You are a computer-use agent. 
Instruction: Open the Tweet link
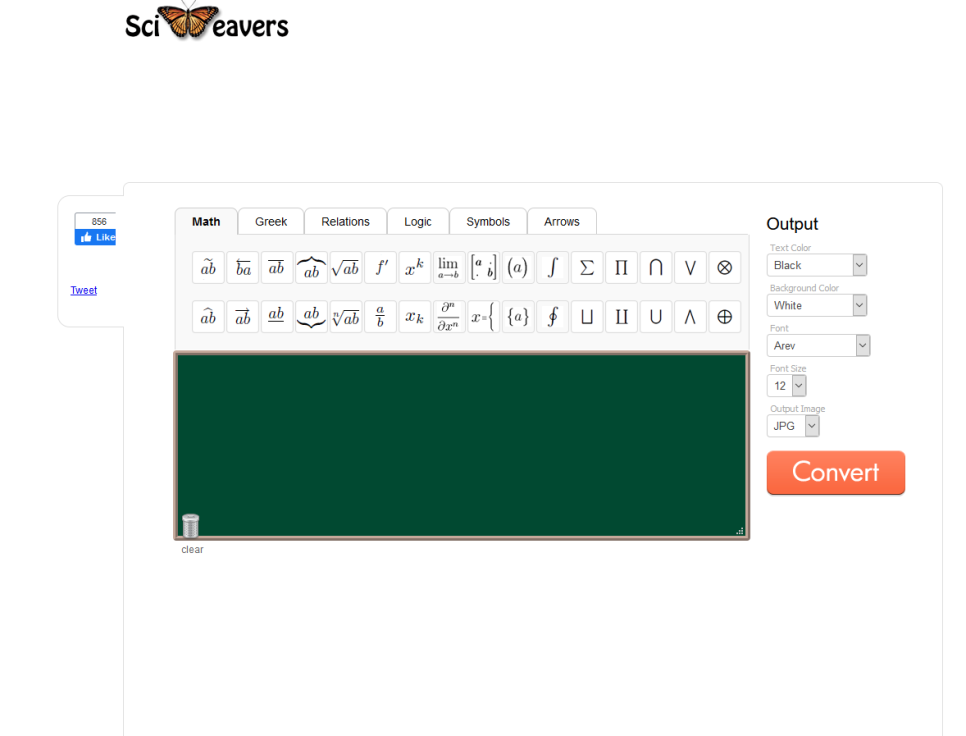click(x=84, y=290)
